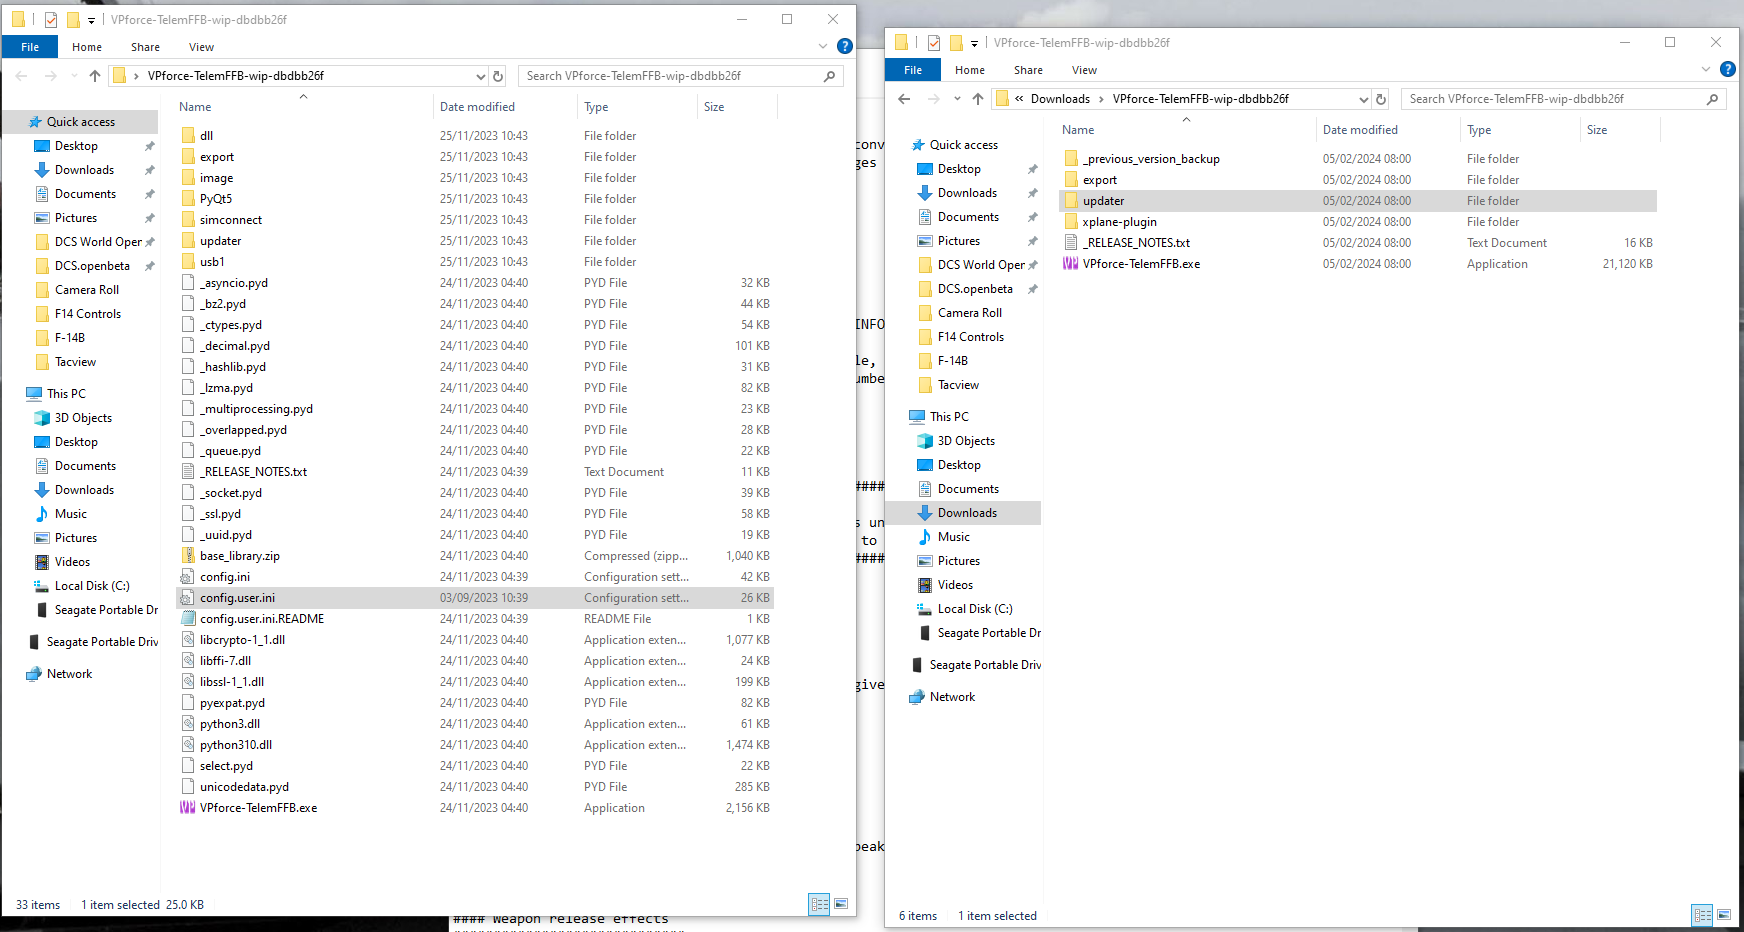Open address history dropdown in right window
Viewport: 1744px width, 932px height.
[1364, 99]
